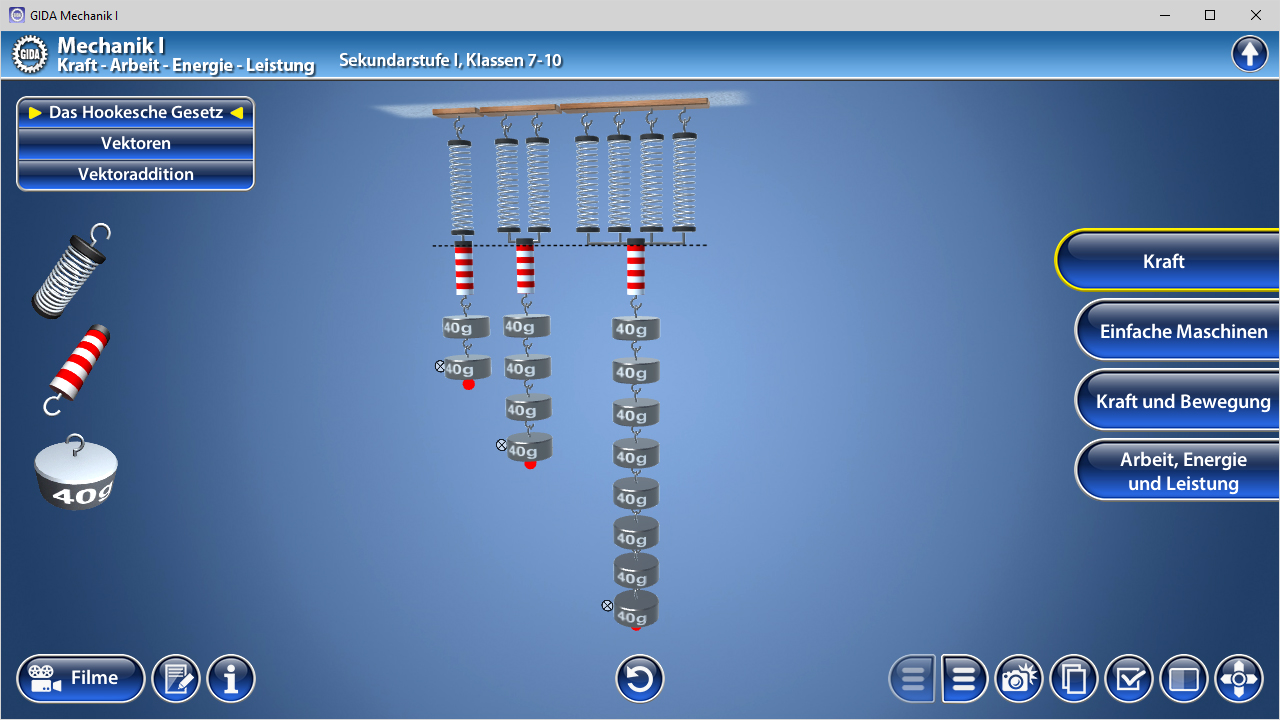Expand the left list-style menu icon
1280x720 pixels.
coord(911,678)
